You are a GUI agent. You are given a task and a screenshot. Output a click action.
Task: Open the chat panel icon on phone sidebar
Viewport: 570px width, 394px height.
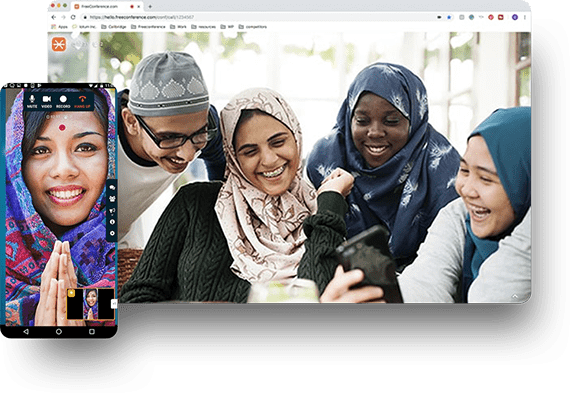tap(112, 188)
